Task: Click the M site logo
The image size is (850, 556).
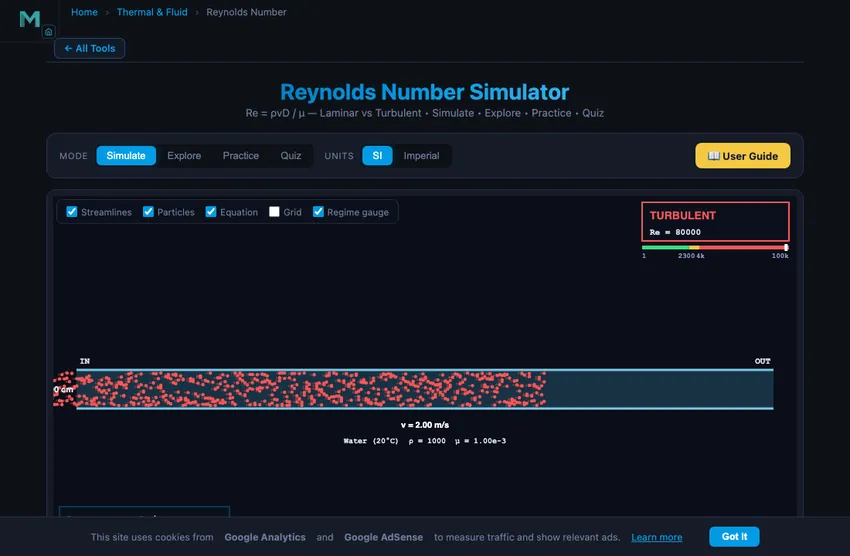Action: pos(30,19)
